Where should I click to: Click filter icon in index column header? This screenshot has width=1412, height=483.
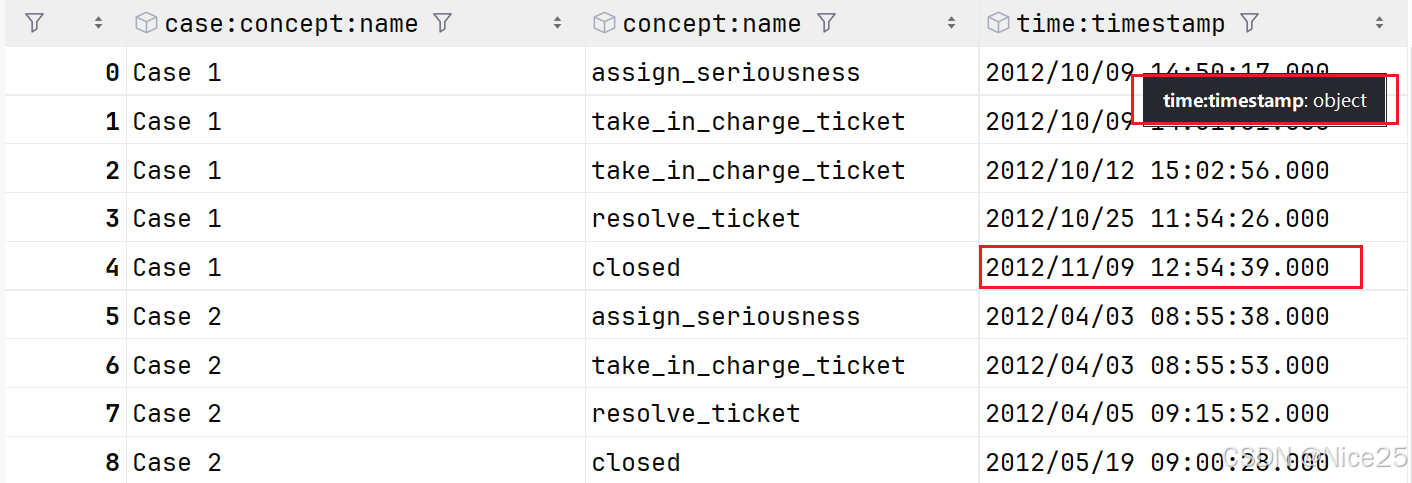click(33, 23)
